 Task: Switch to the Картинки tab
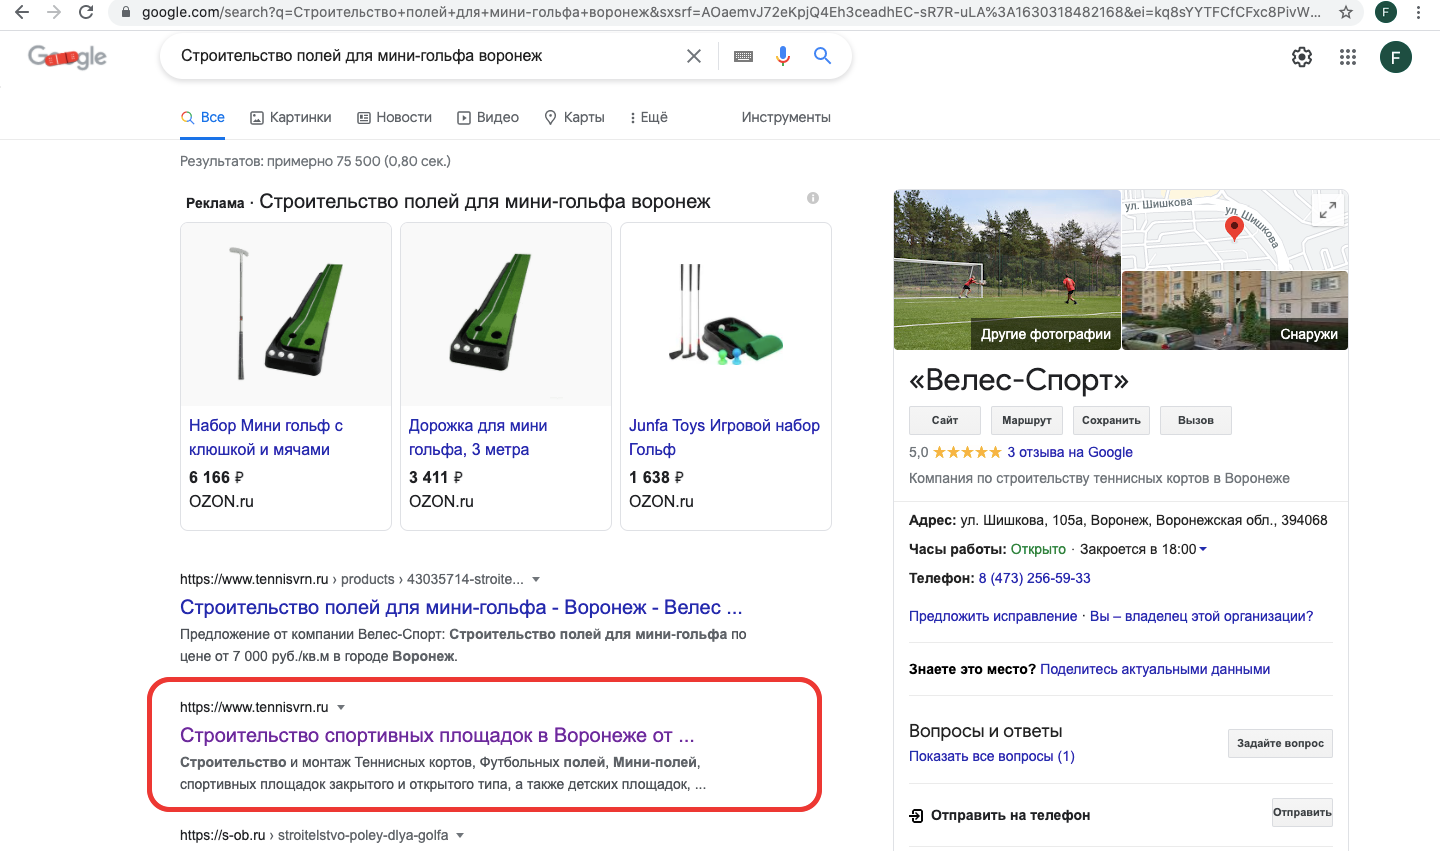point(290,117)
